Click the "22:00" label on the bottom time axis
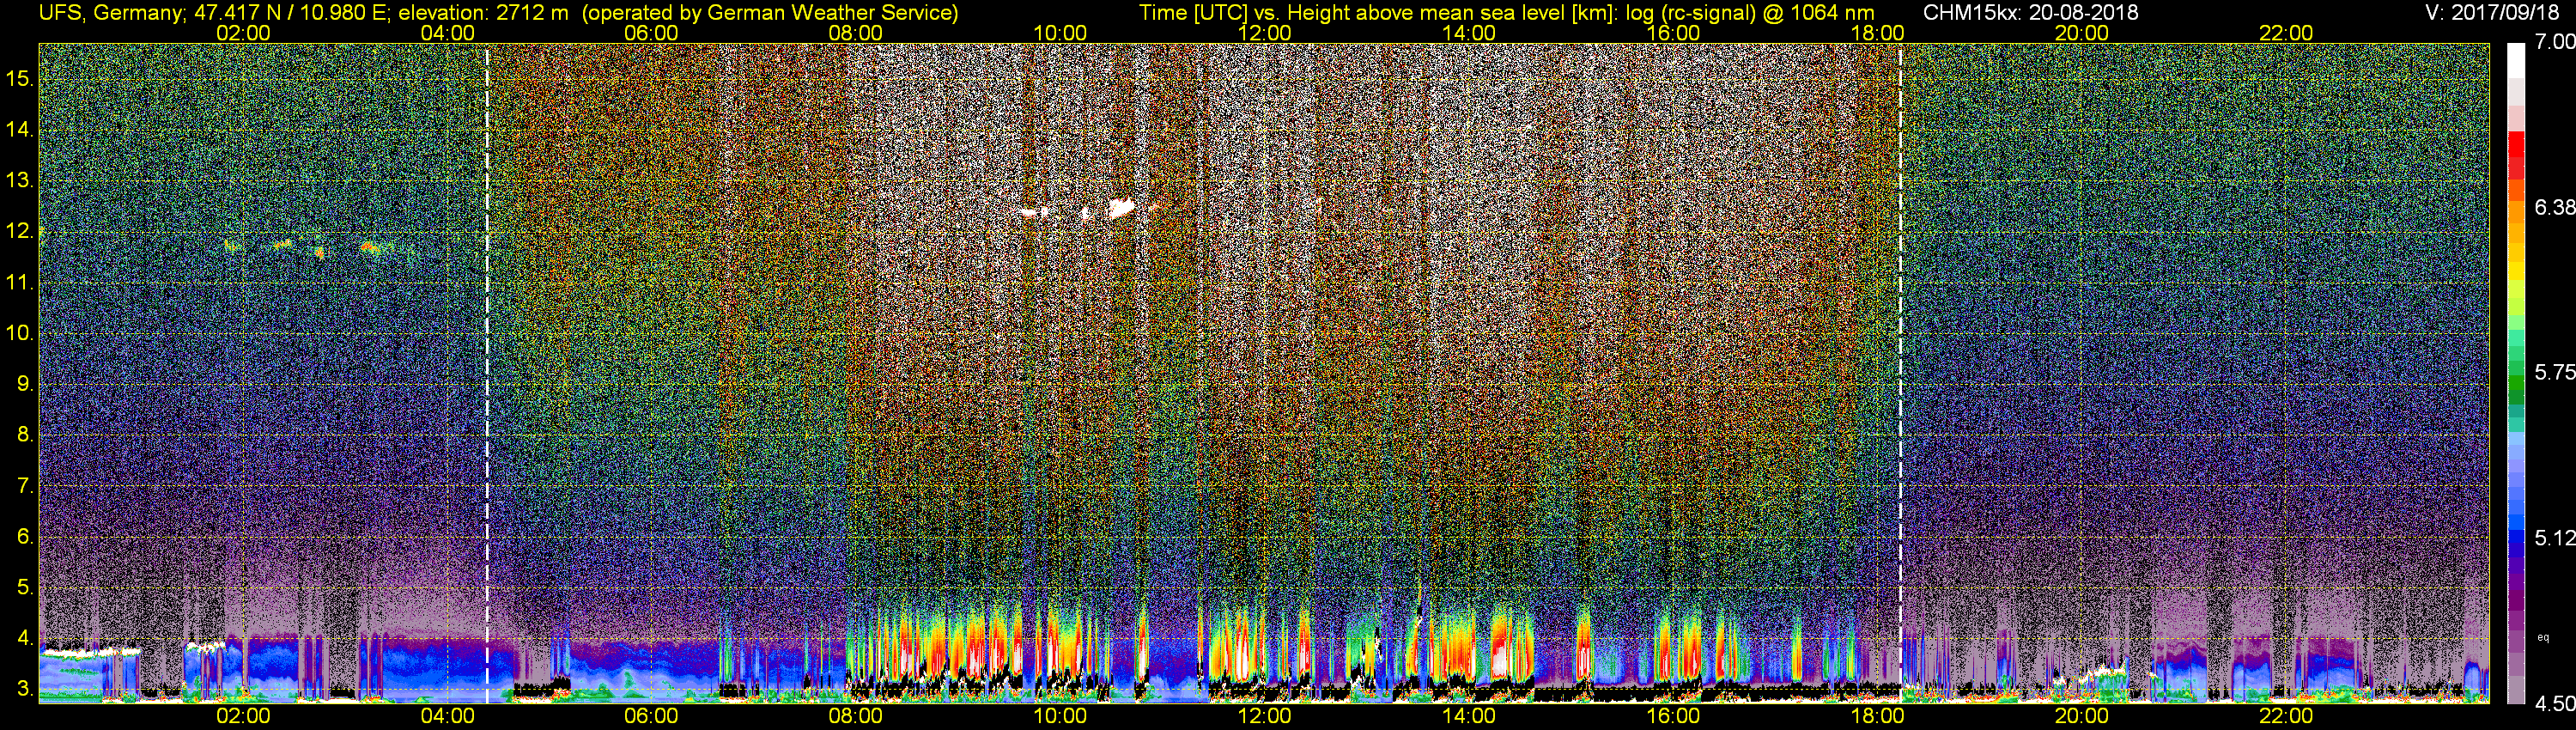This screenshot has height=730, width=2576. [x=2286, y=716]
